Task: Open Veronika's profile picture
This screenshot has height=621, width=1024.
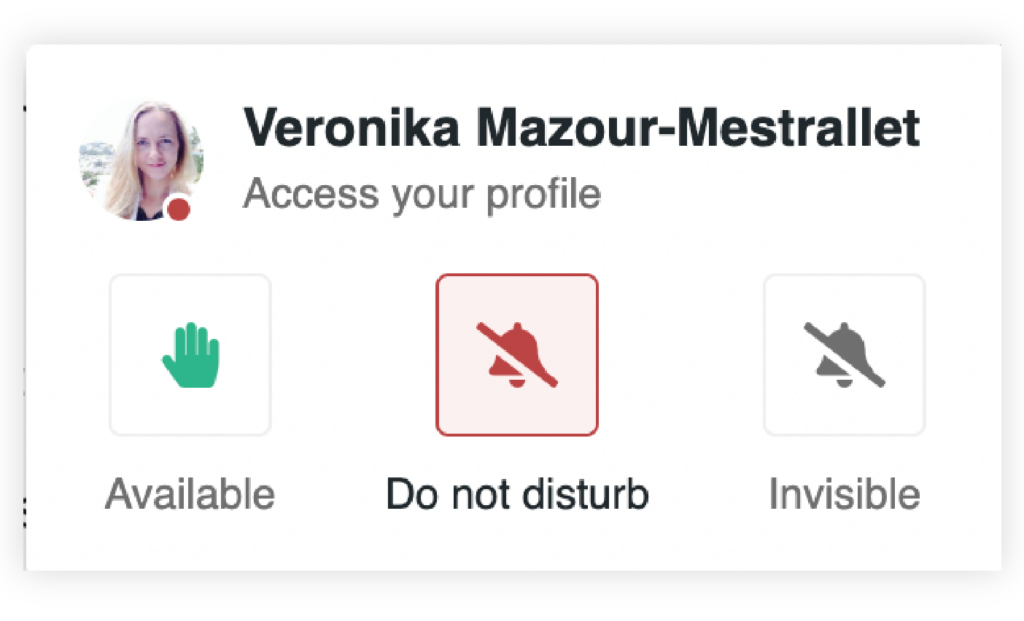Action: [x=141, y=160]
